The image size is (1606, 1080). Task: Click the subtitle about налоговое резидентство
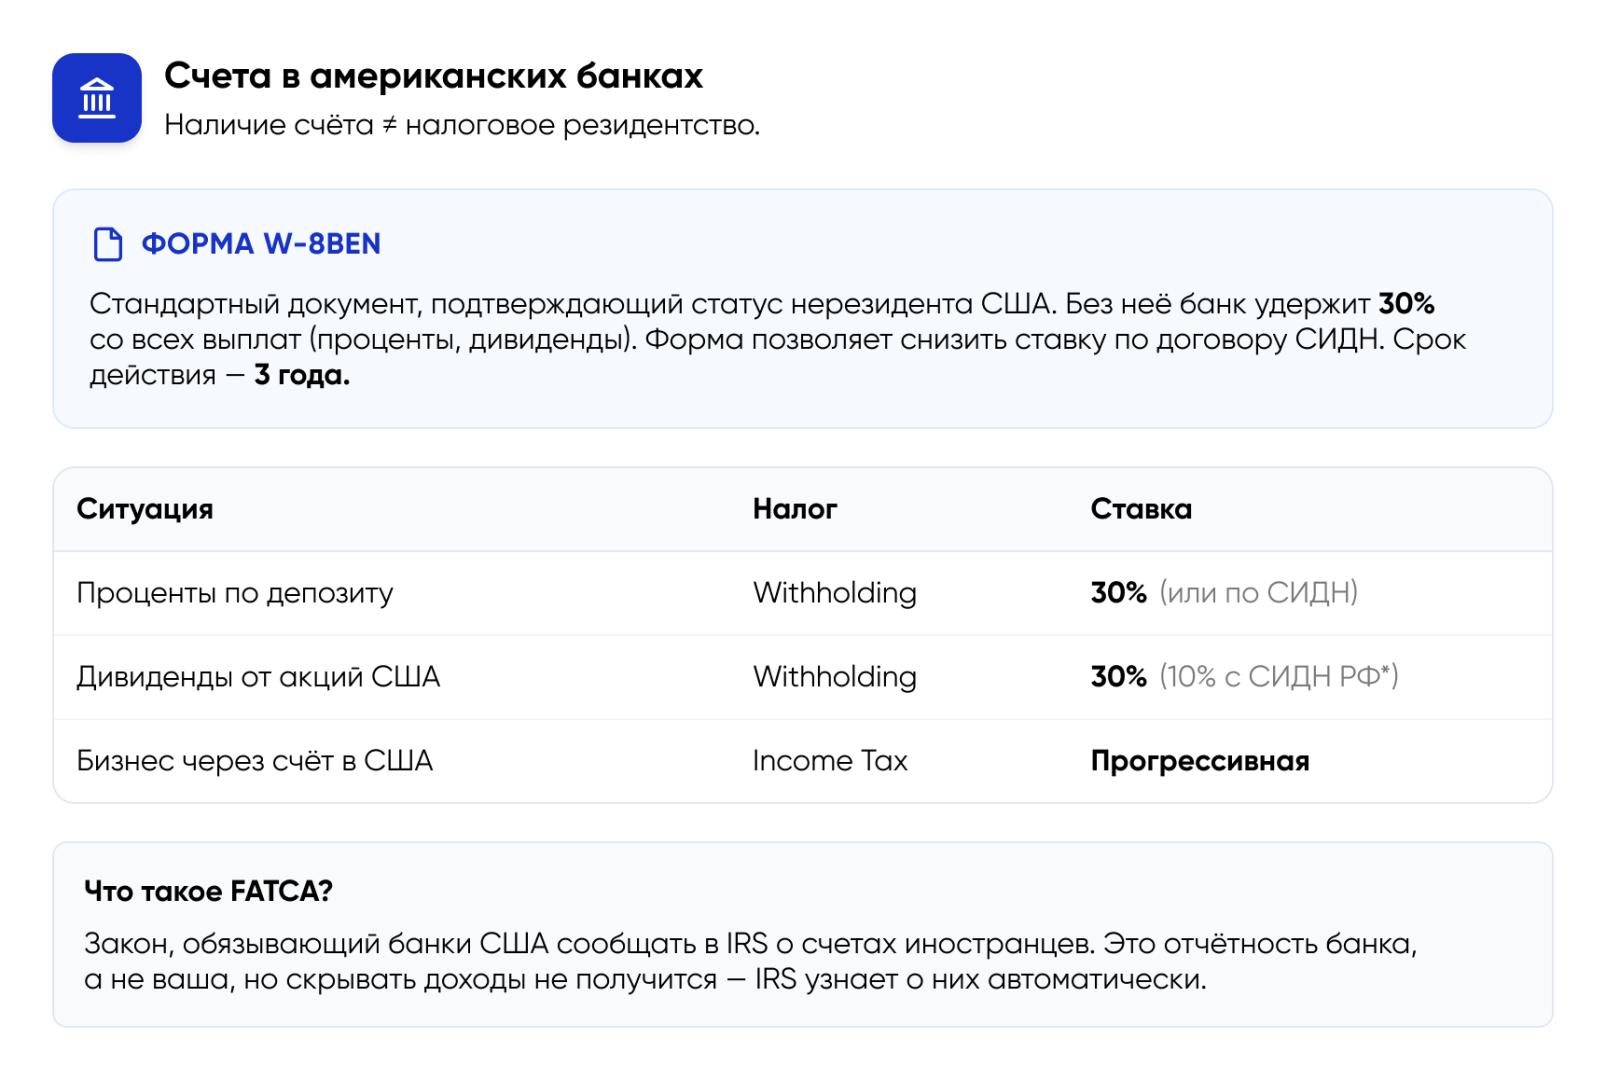click(x=461, y=126)
